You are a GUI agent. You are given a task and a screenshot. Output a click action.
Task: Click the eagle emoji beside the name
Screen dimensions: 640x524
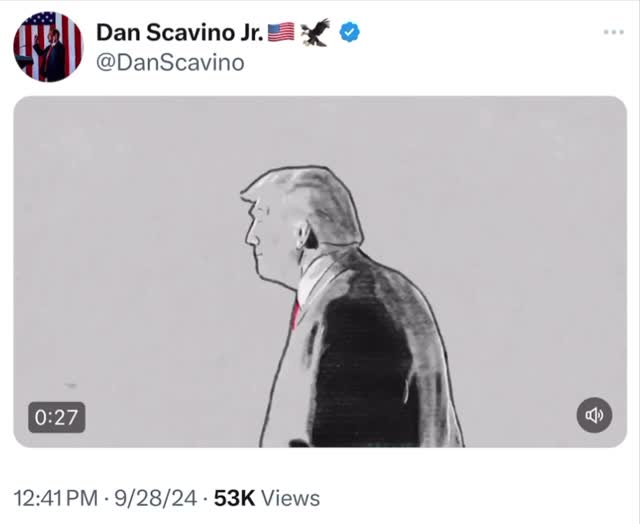pos(314,32)
